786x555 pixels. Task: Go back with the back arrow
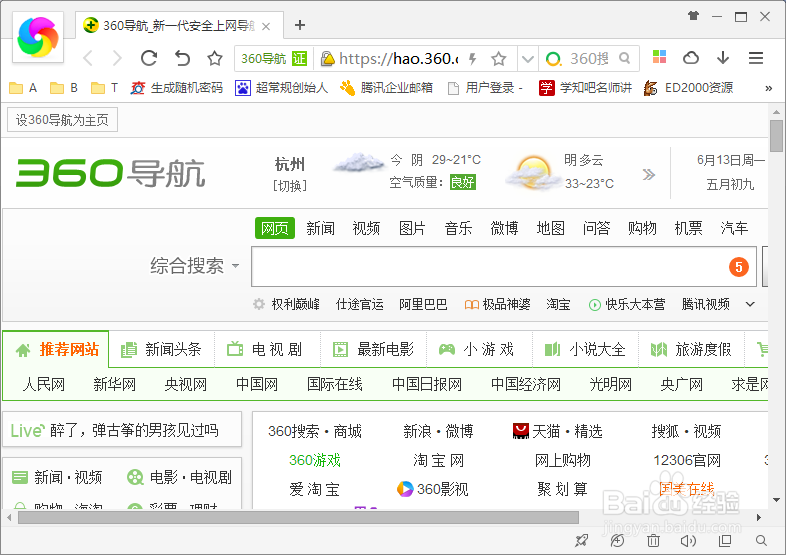point(88,59)
